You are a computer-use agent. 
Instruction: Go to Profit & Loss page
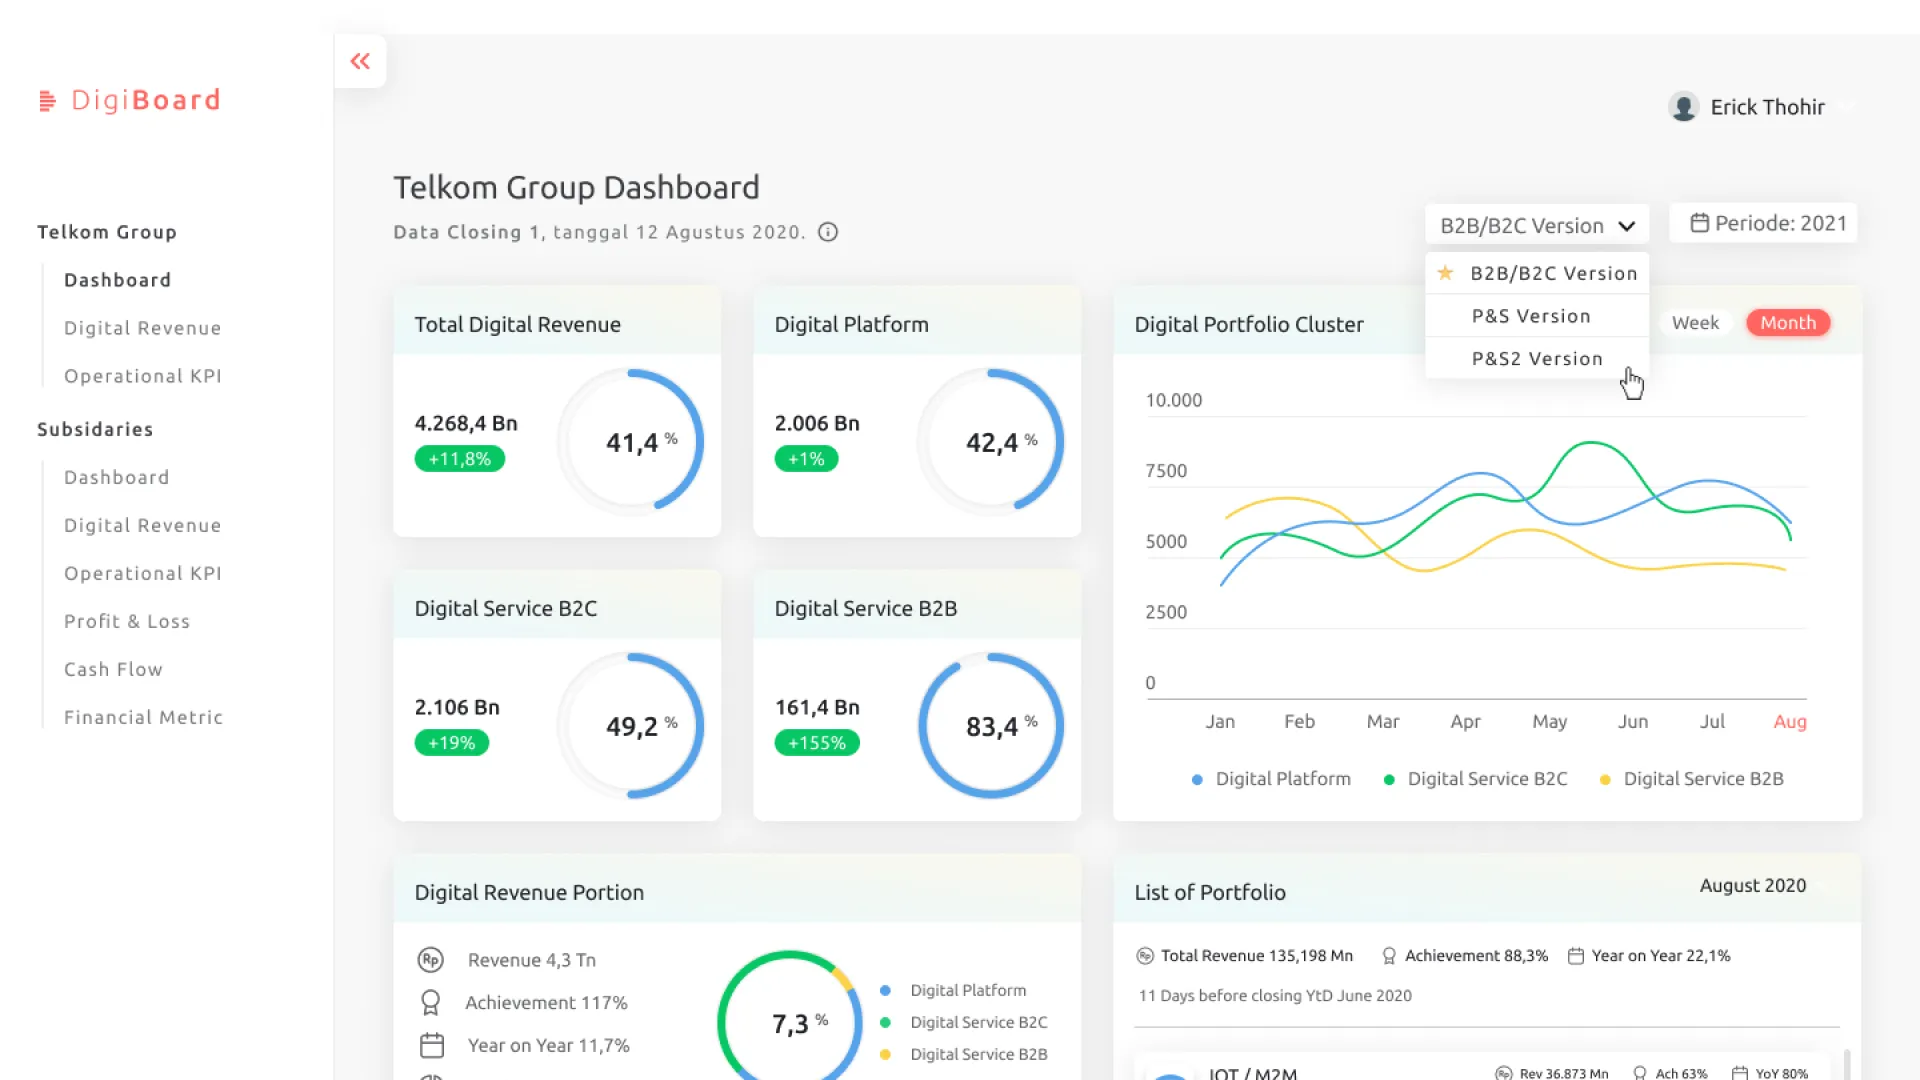coord(126,621)
